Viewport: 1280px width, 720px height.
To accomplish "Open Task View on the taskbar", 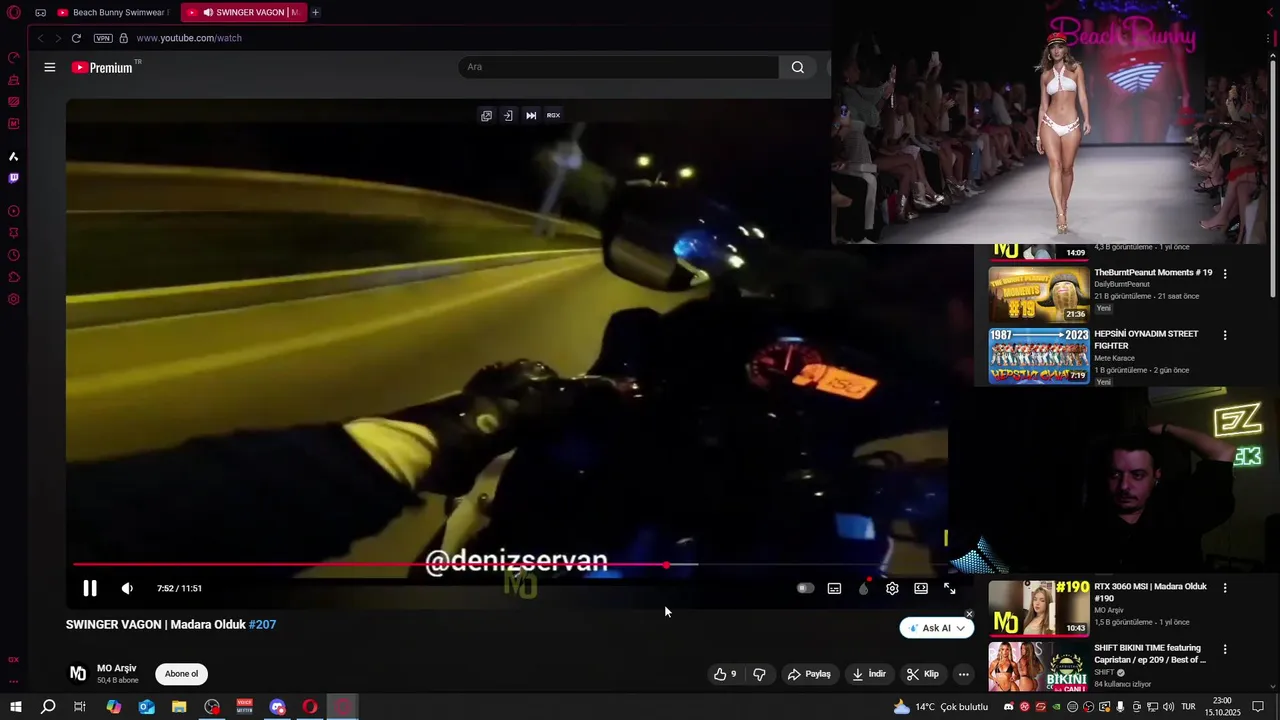I will (80, 707).
